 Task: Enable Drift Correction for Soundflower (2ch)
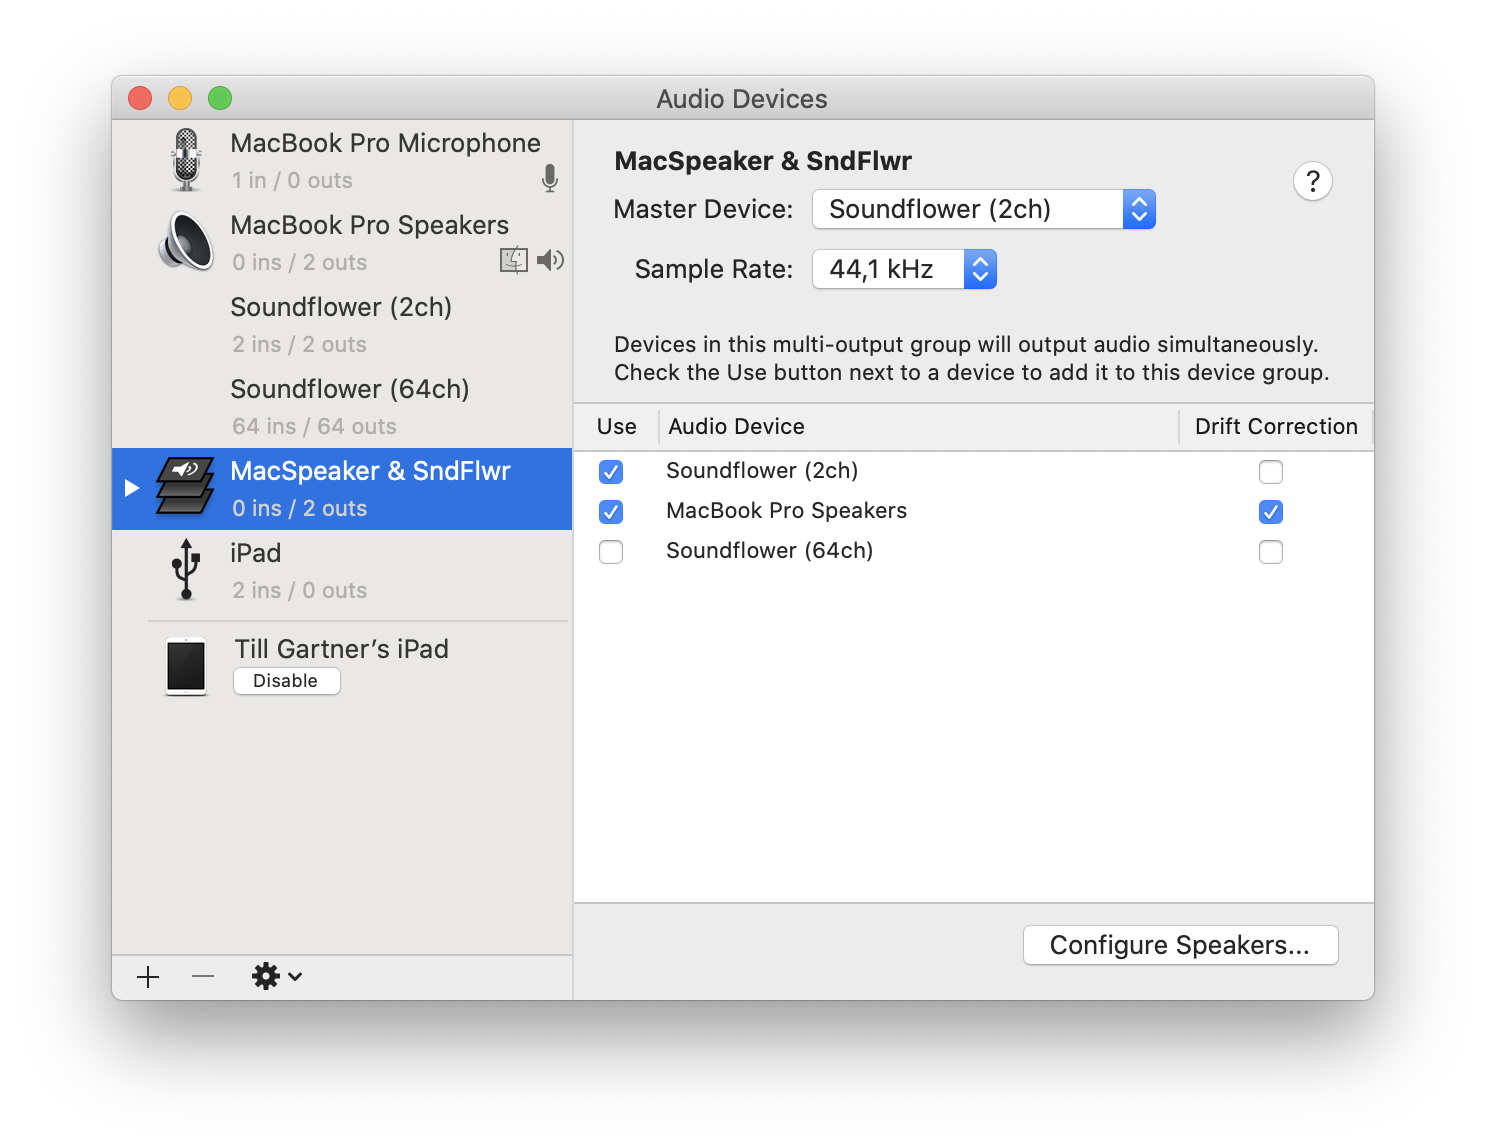click(x=1270, y=472)
